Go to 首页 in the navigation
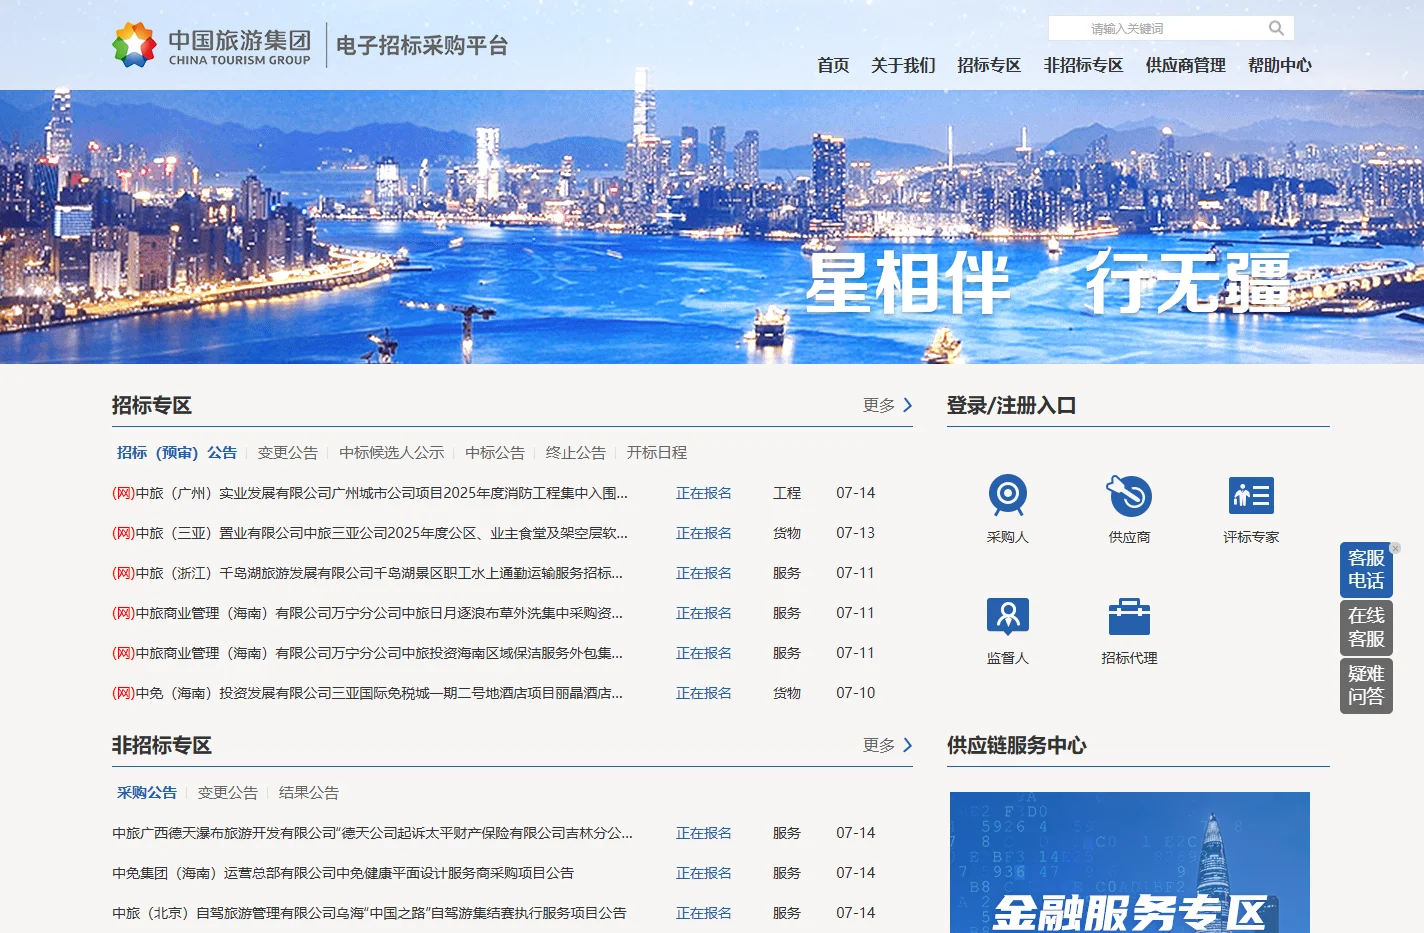Image resolution: width=1424 pixels, height=933 pixels. (833, 65)
